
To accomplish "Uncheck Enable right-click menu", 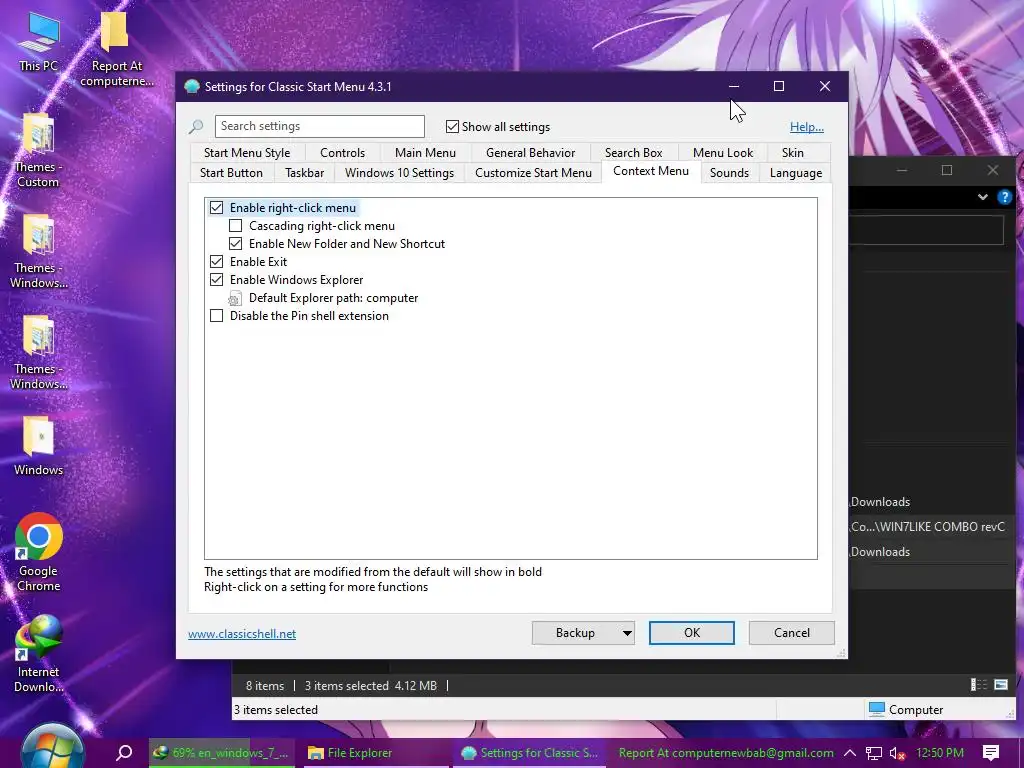I will pos(216,208).
